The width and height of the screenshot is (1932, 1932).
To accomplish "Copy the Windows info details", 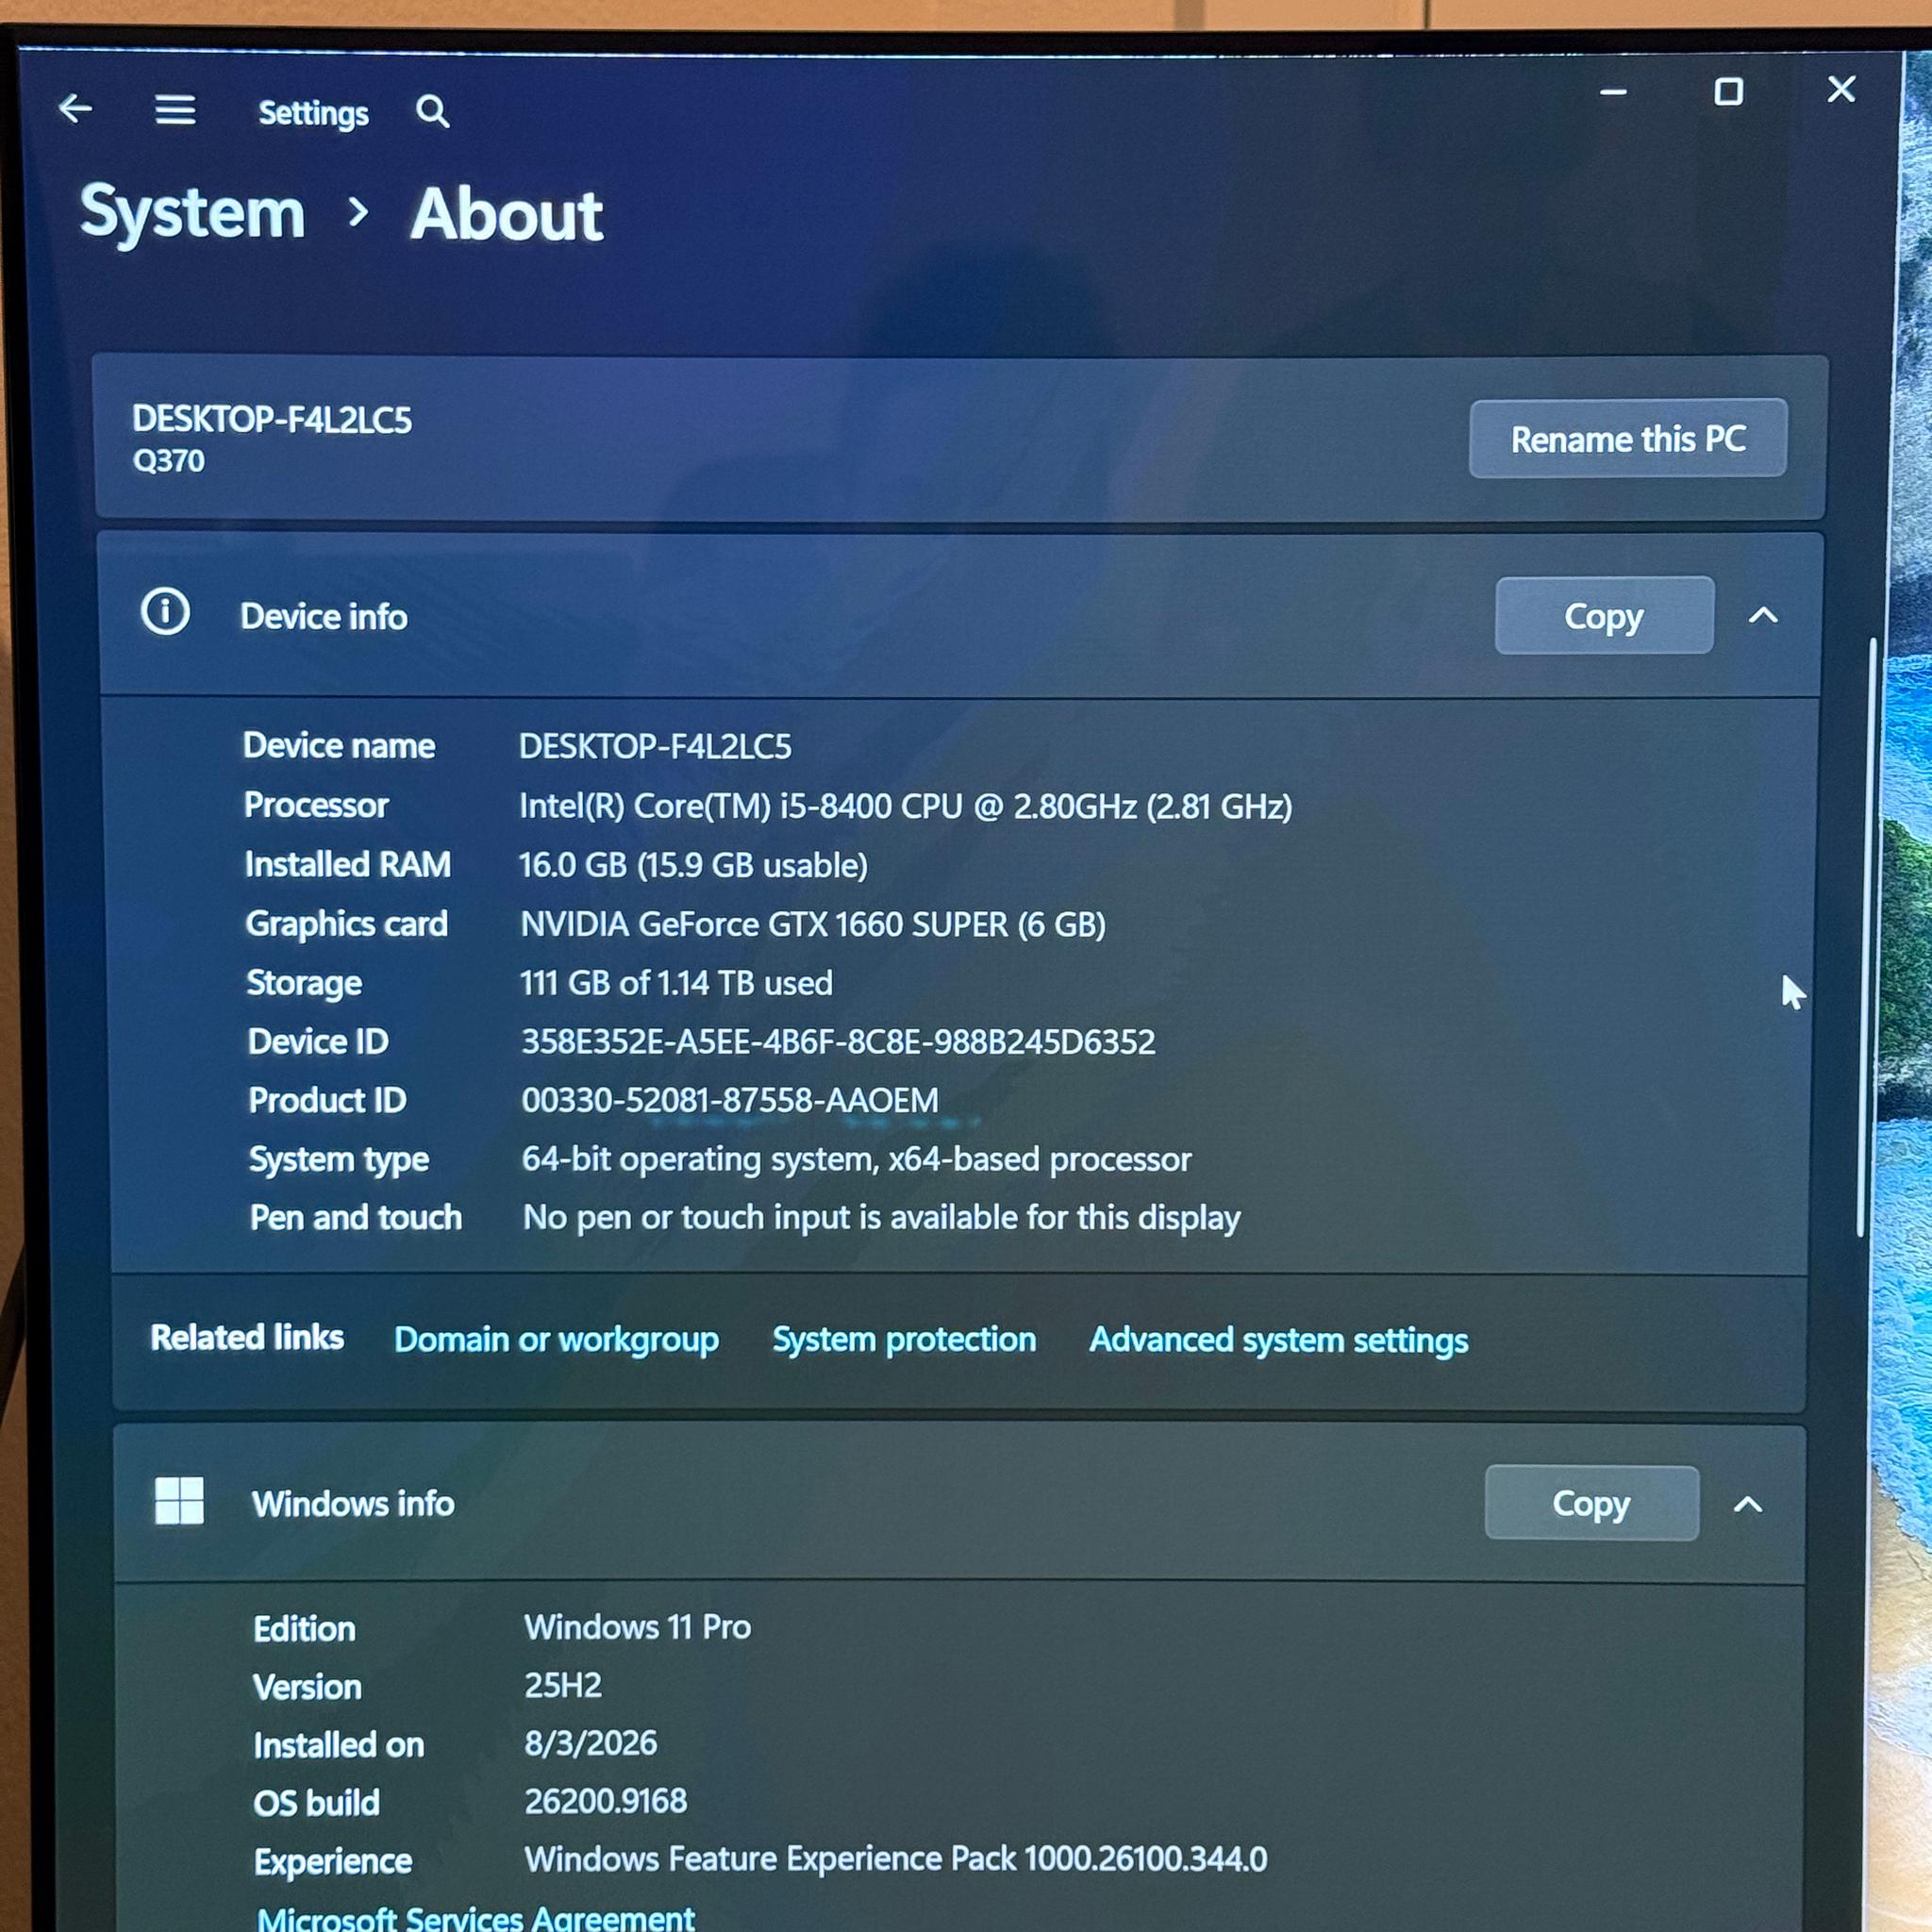I will point(1591,1503).
